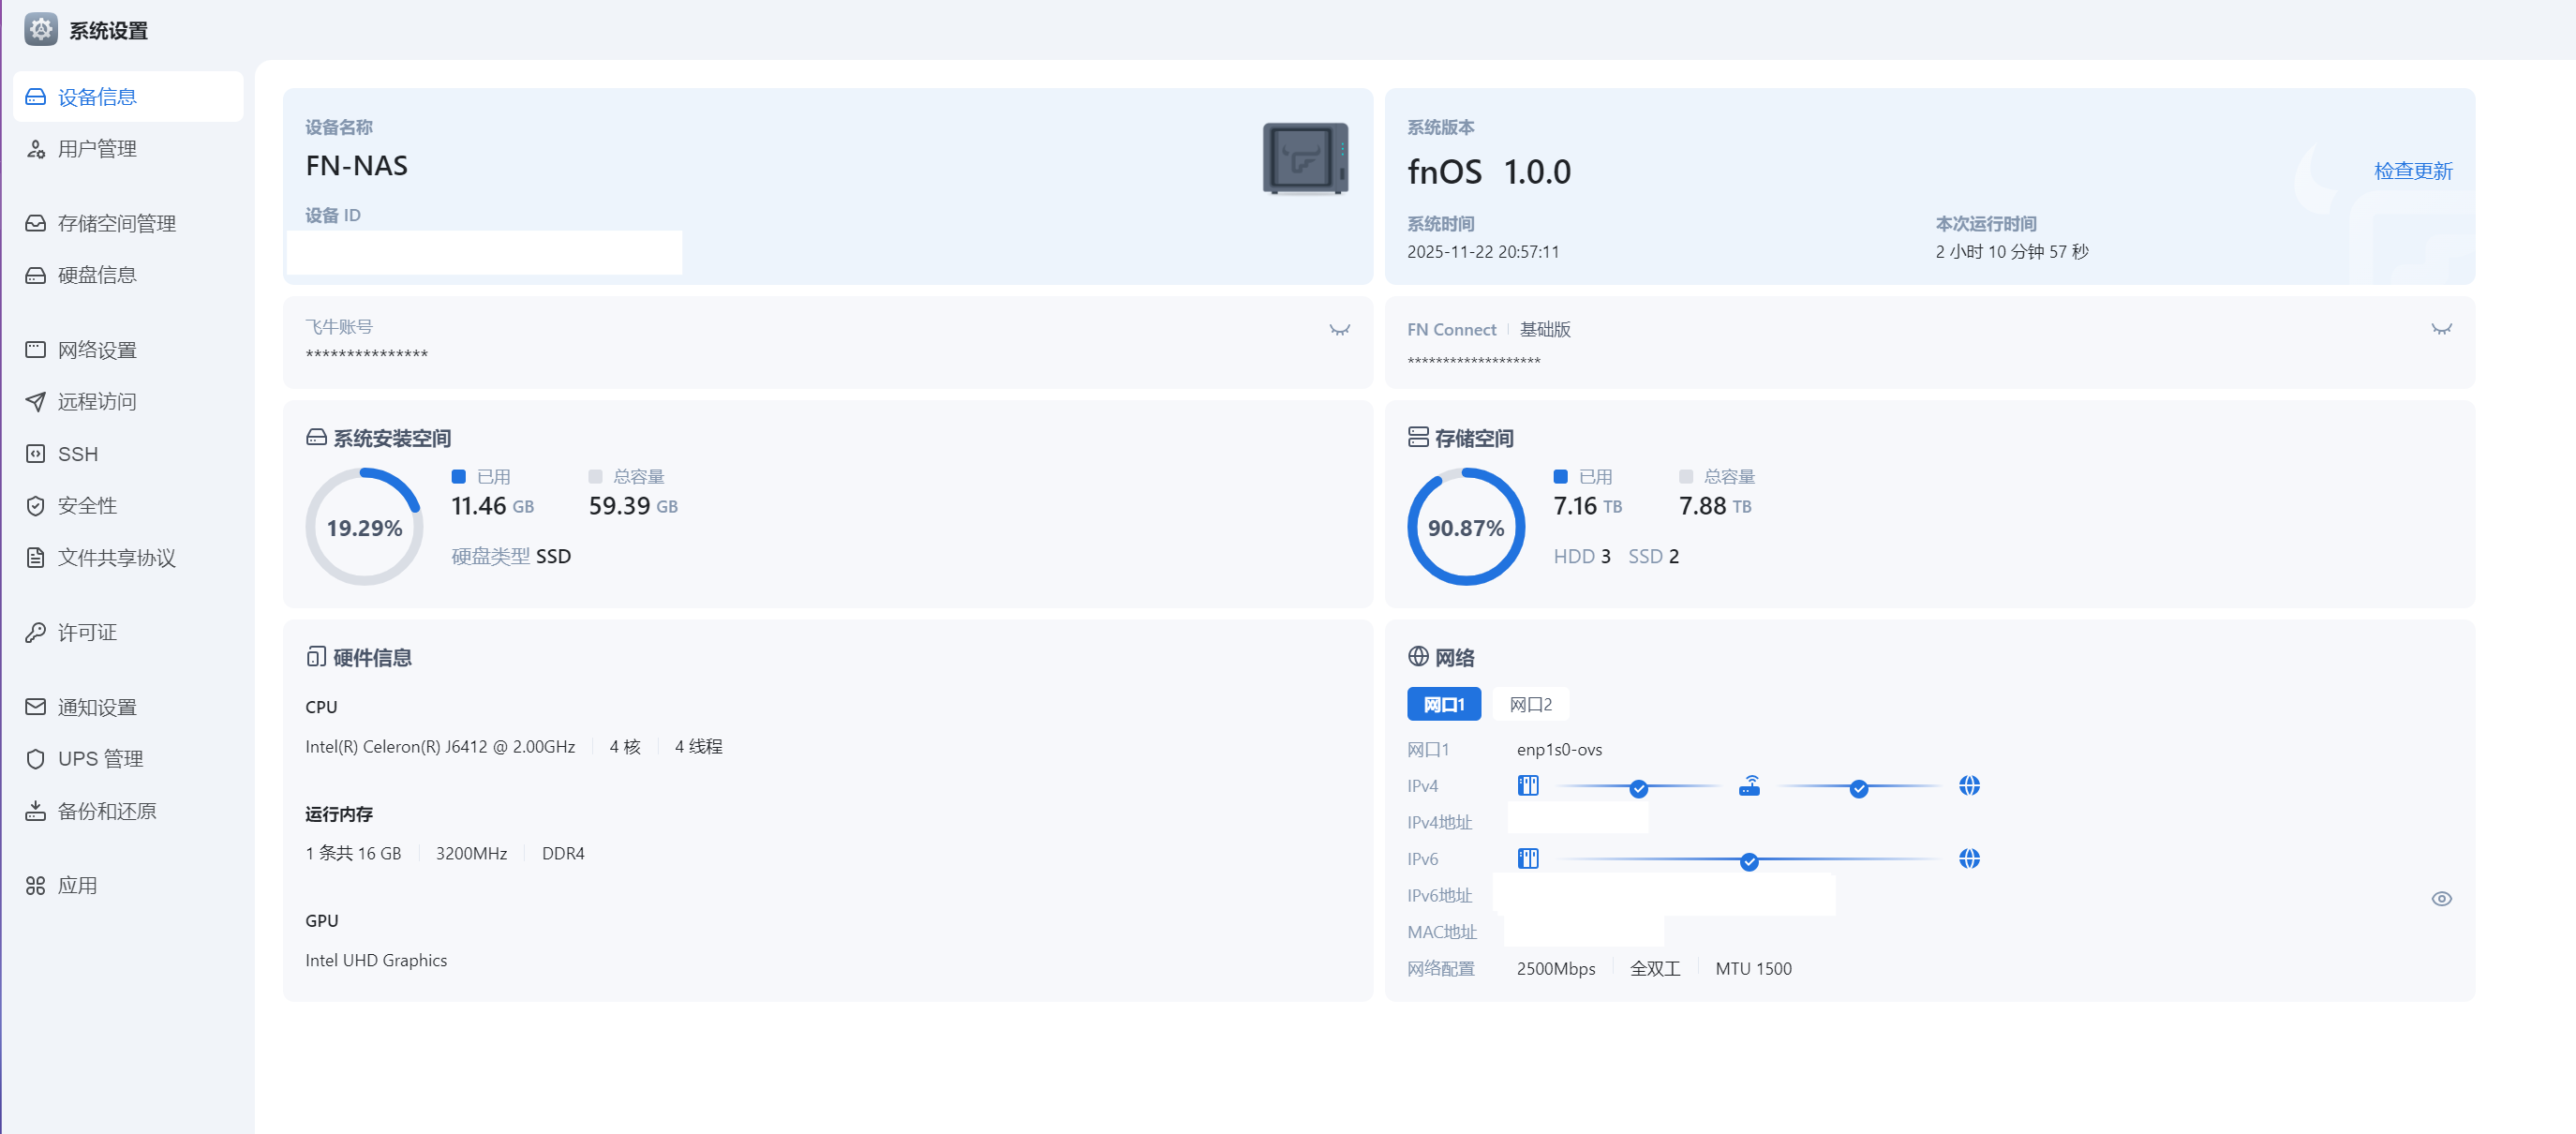Screen dimensions: 2576x1134
Task: Click the SSH terminal icon
Action: pyautogui.click(x=36, y=454)
